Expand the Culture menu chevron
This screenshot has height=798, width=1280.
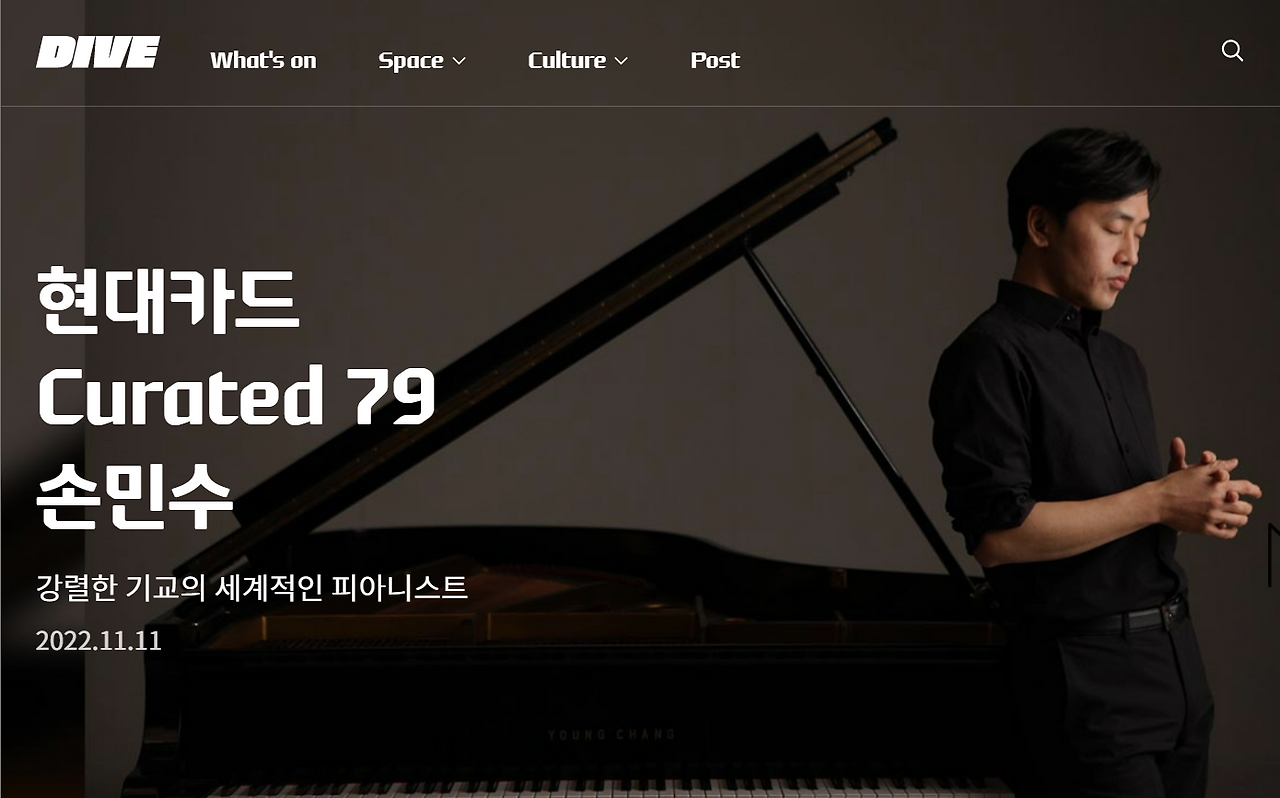[621, 61]
